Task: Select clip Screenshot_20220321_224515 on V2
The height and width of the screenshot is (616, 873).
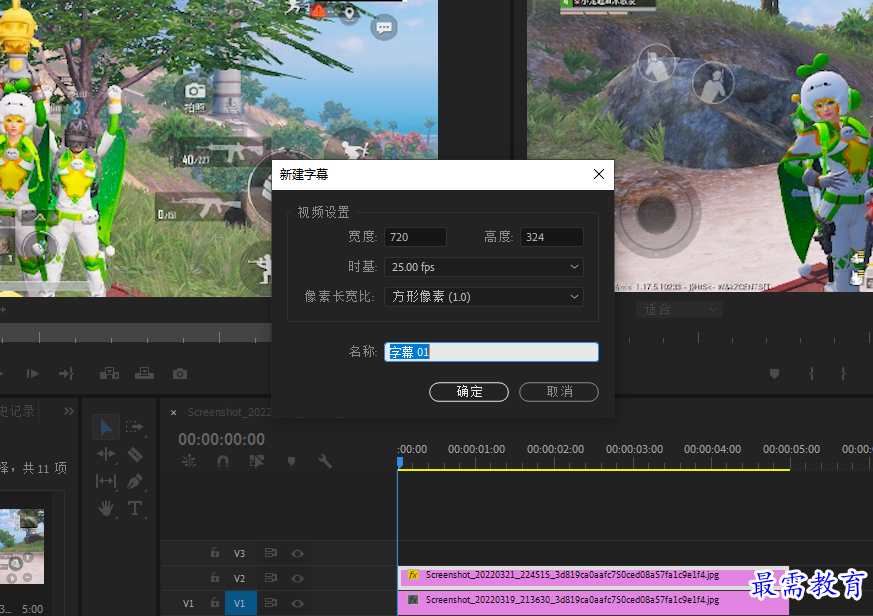Action: [x=594, y=577]
